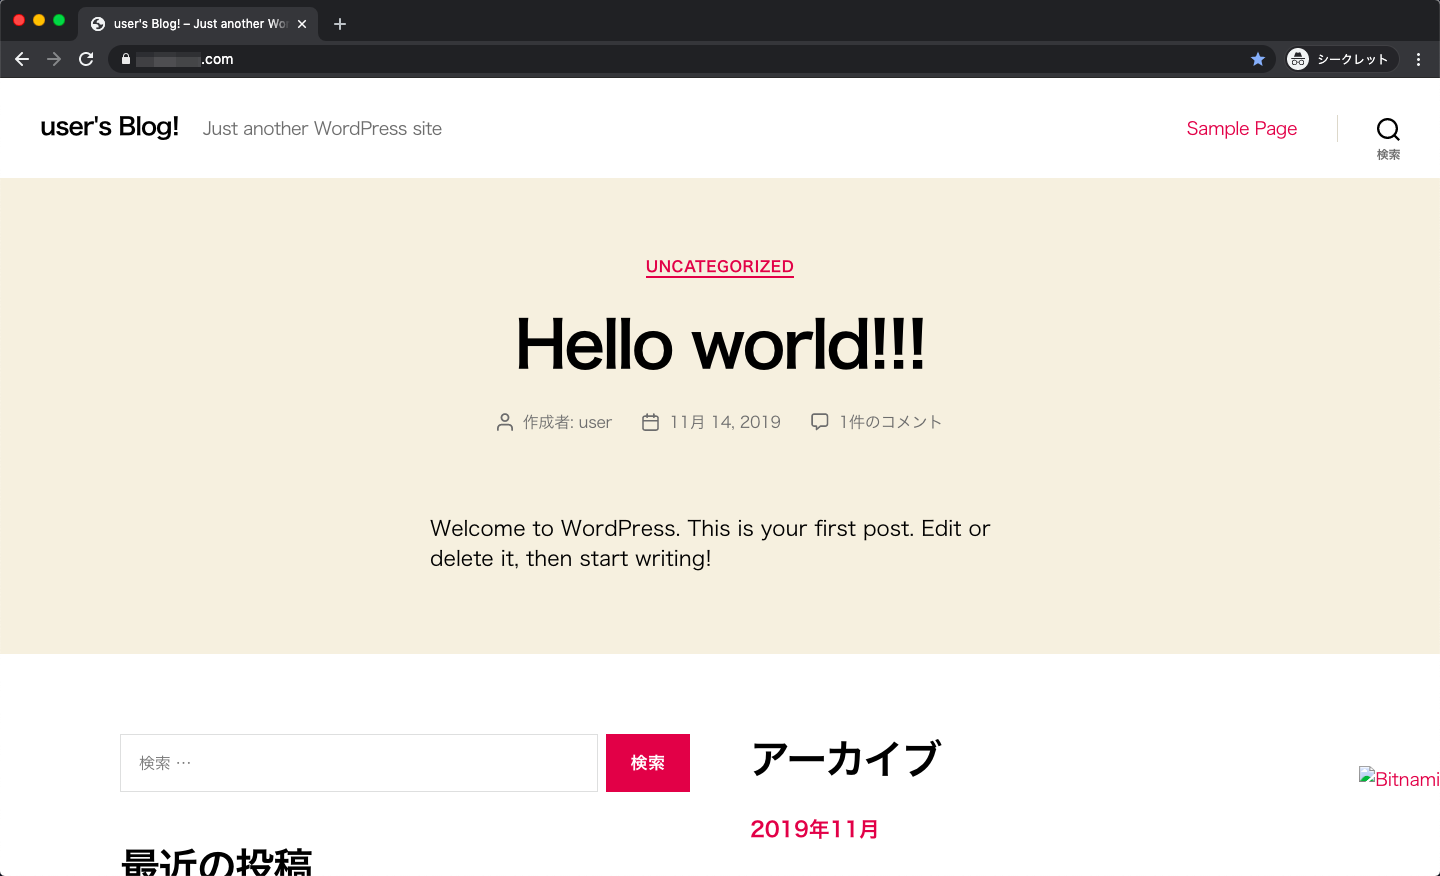Click the bookmark star in the address bar
This screenshot has height=876, width=1440.
[x=1257, y=59]
